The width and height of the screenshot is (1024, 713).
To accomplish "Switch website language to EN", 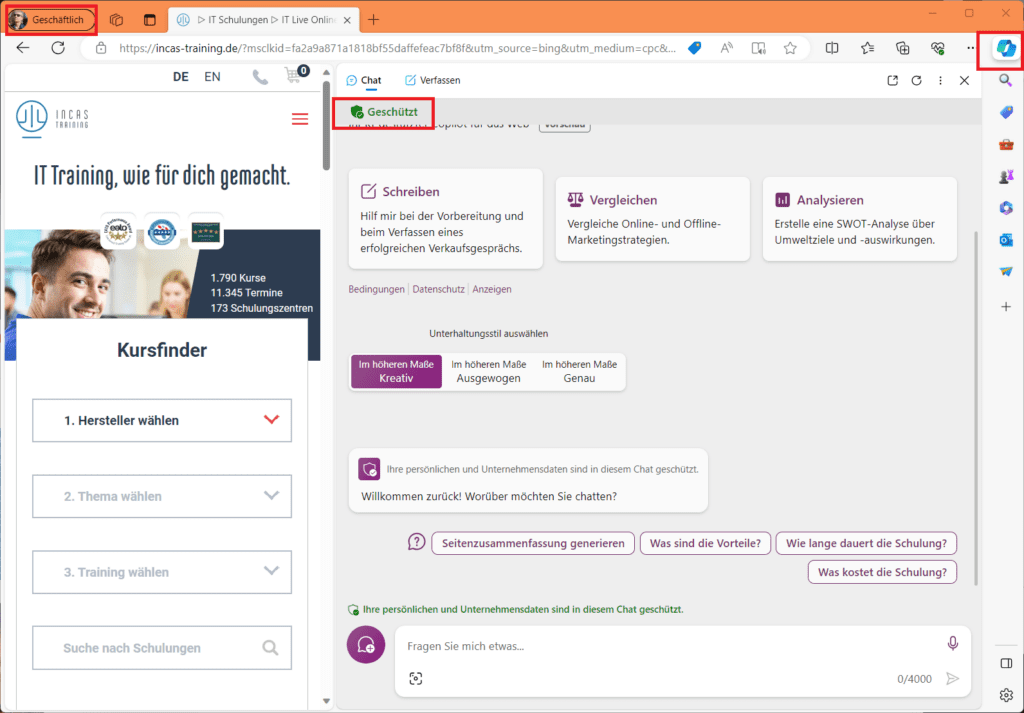I will click(212, 77).
